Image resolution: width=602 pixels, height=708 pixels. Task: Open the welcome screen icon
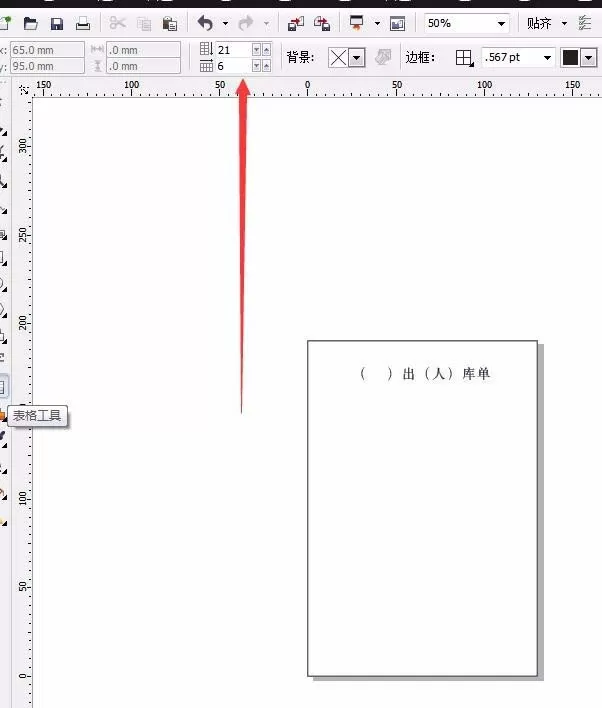pos(397,23)
